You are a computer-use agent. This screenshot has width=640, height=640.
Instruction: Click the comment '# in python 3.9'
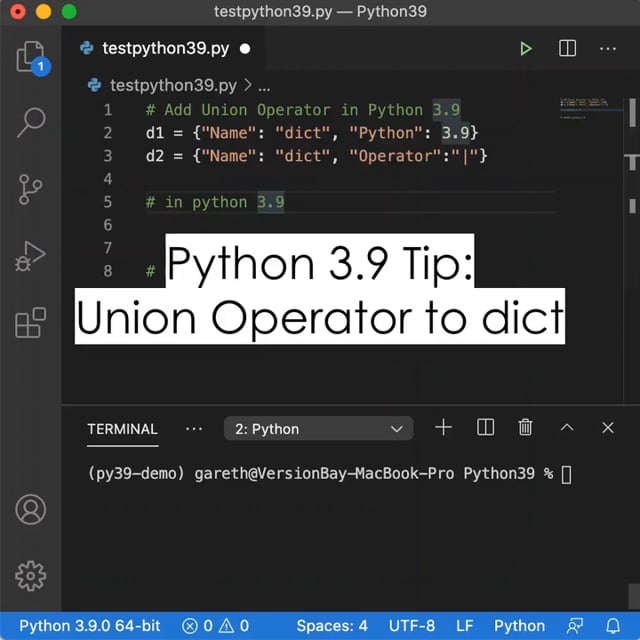pos(215,202)
